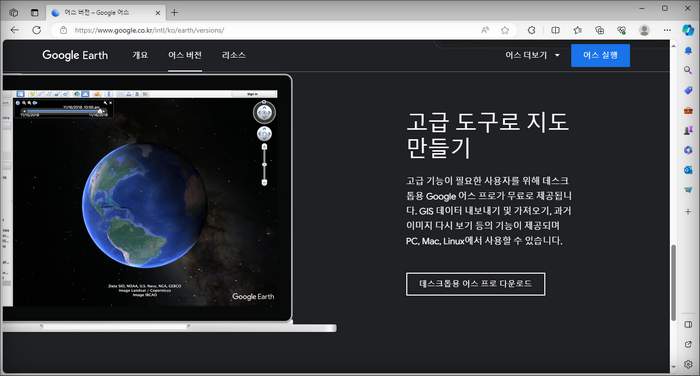
Task: Focus the address bar URL
Action: 149,30
